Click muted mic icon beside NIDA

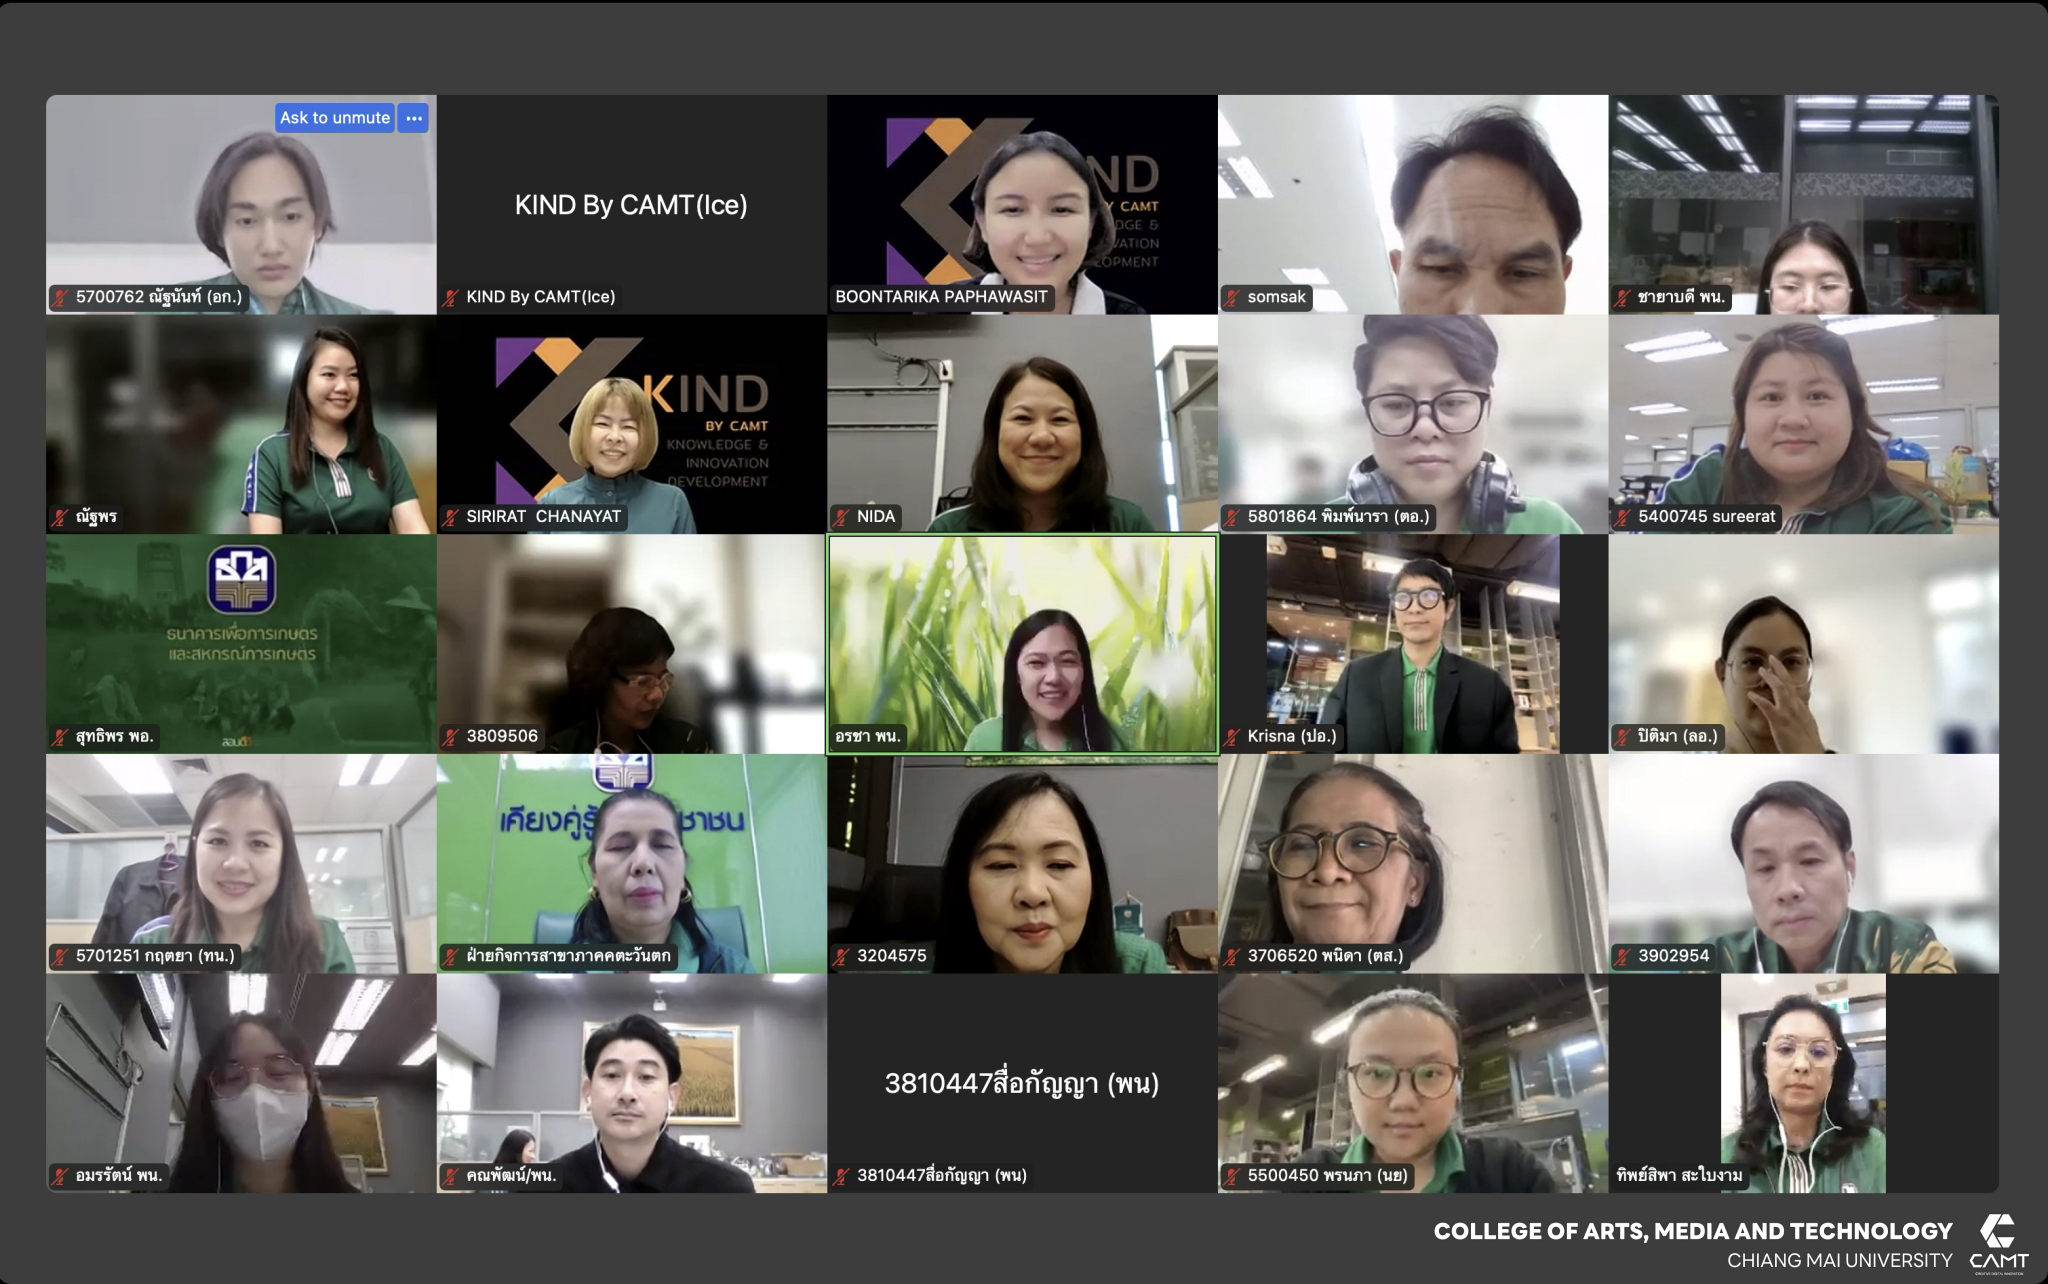pos(843,517)
